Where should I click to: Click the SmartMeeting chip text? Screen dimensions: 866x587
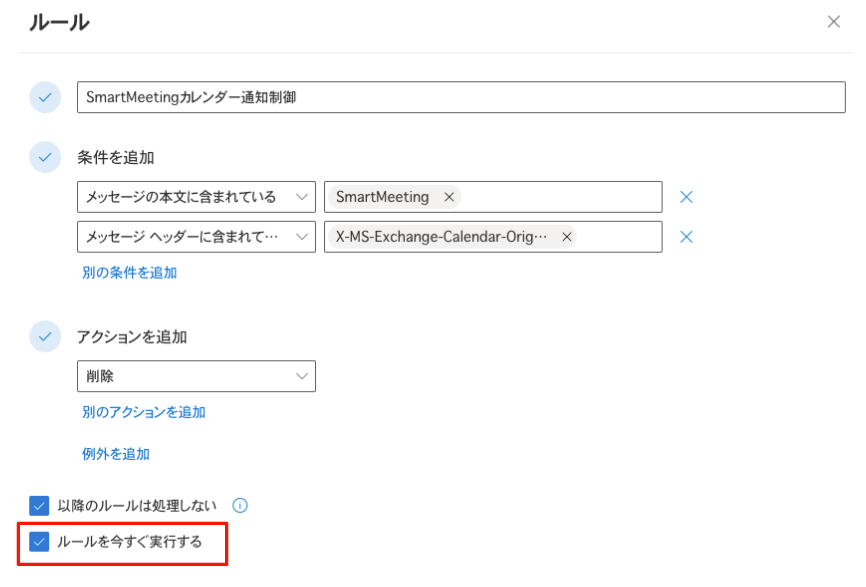pos(382,197)
